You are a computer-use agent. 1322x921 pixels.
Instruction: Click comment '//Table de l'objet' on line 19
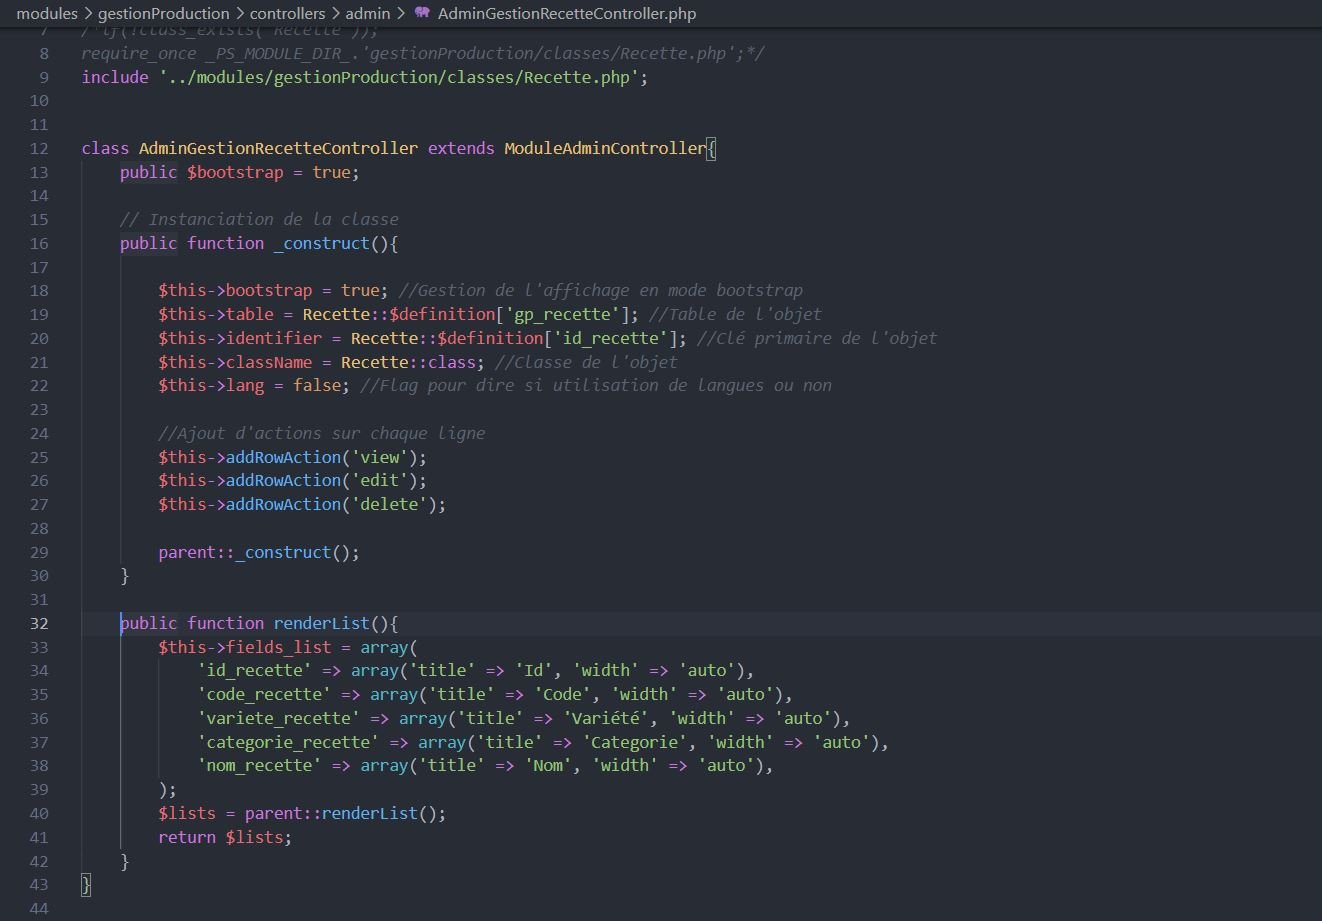point(735,314)
